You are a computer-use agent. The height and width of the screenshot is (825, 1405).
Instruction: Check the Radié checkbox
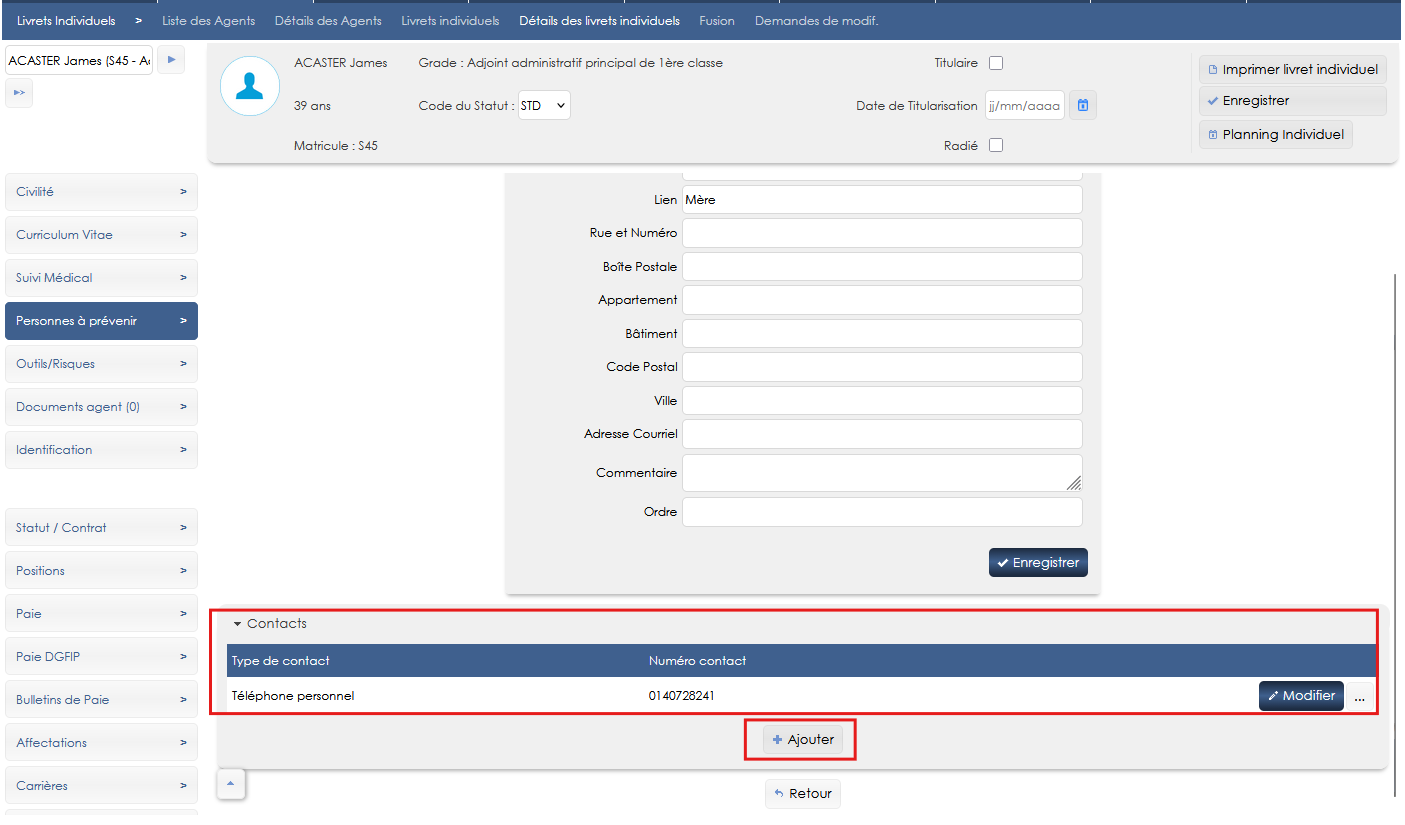pos(995,145)
